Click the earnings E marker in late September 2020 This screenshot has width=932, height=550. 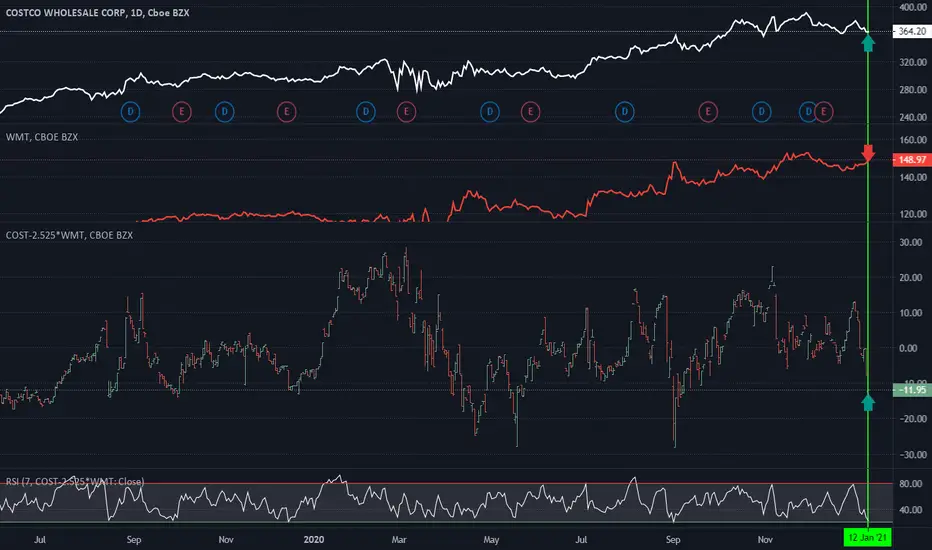click(708, 112)
